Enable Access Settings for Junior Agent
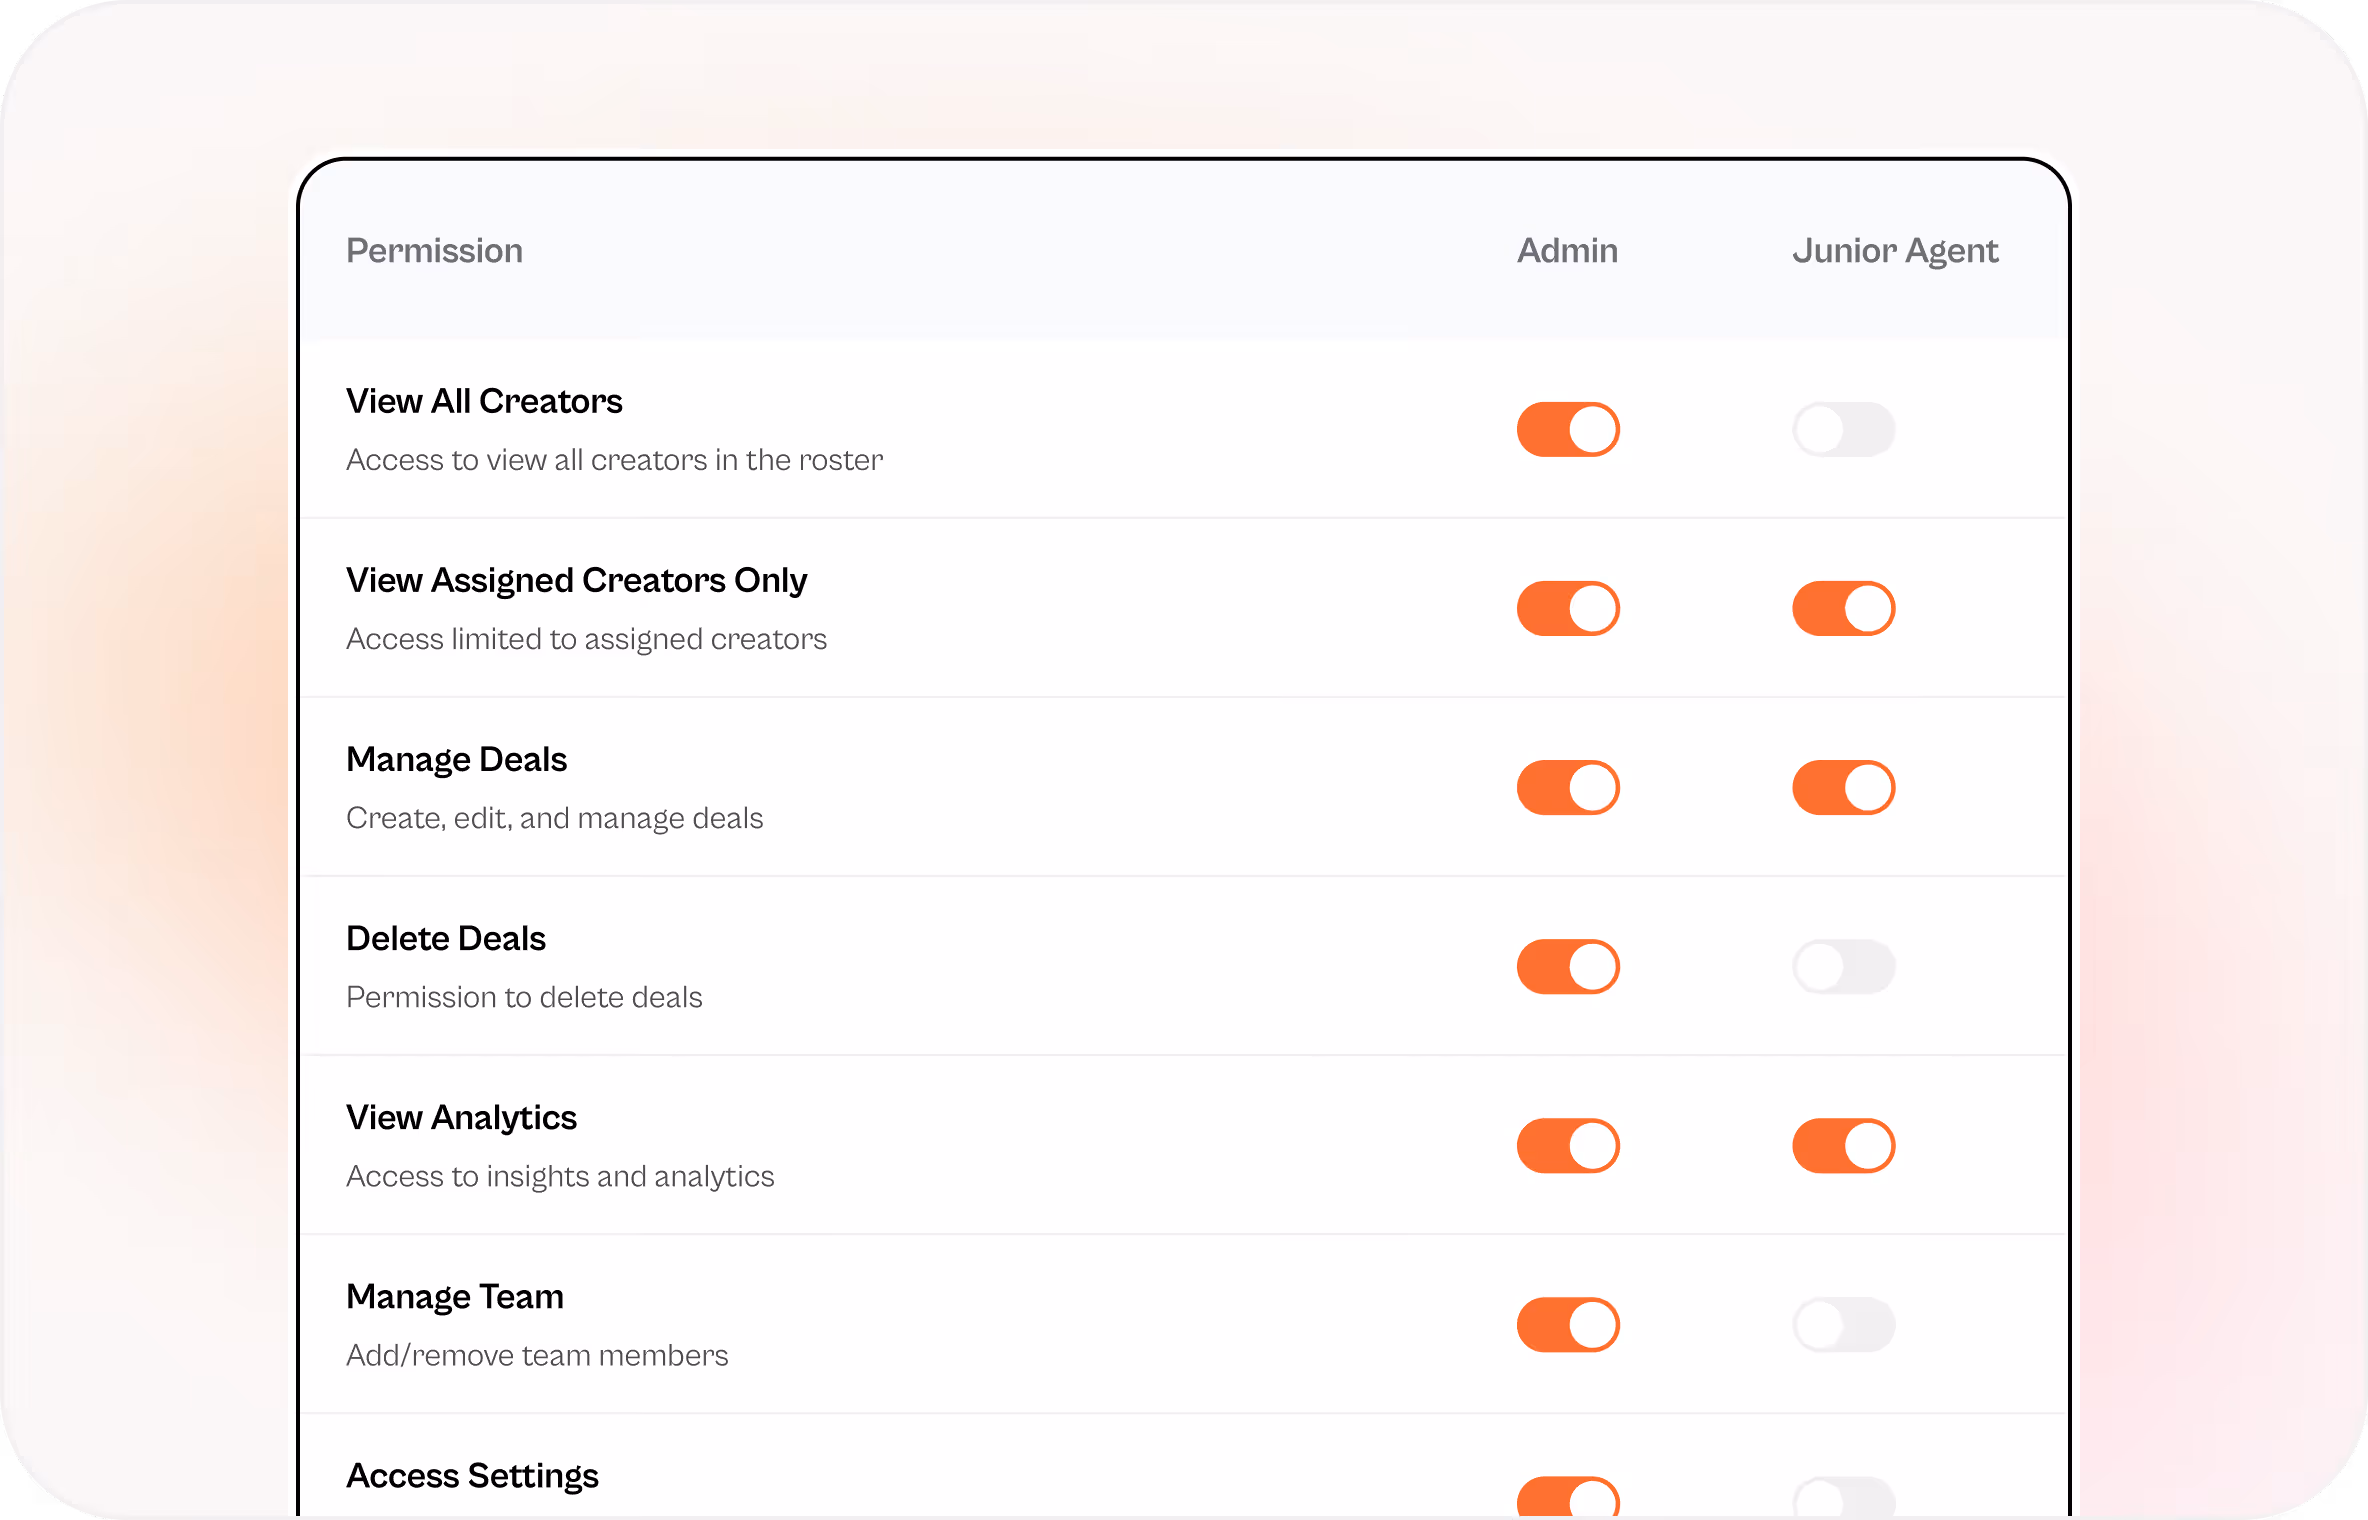Image resolution: width=2368 pixels, height=1520 pixels. coord(1843,1497)
